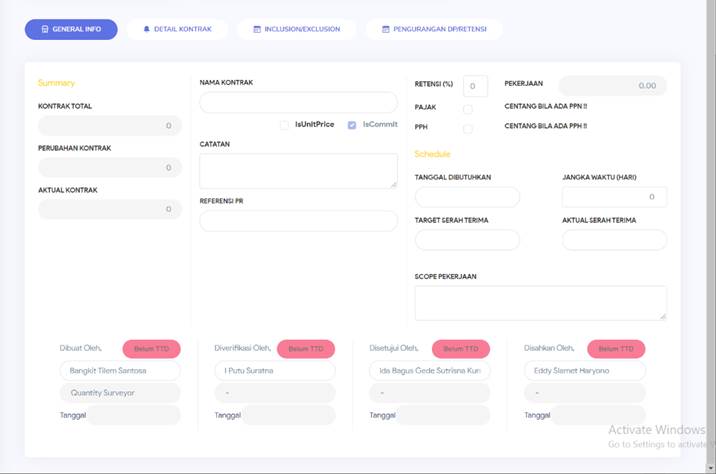Select the Target Serah Terima field
The image size is (716, 474).
467,240
